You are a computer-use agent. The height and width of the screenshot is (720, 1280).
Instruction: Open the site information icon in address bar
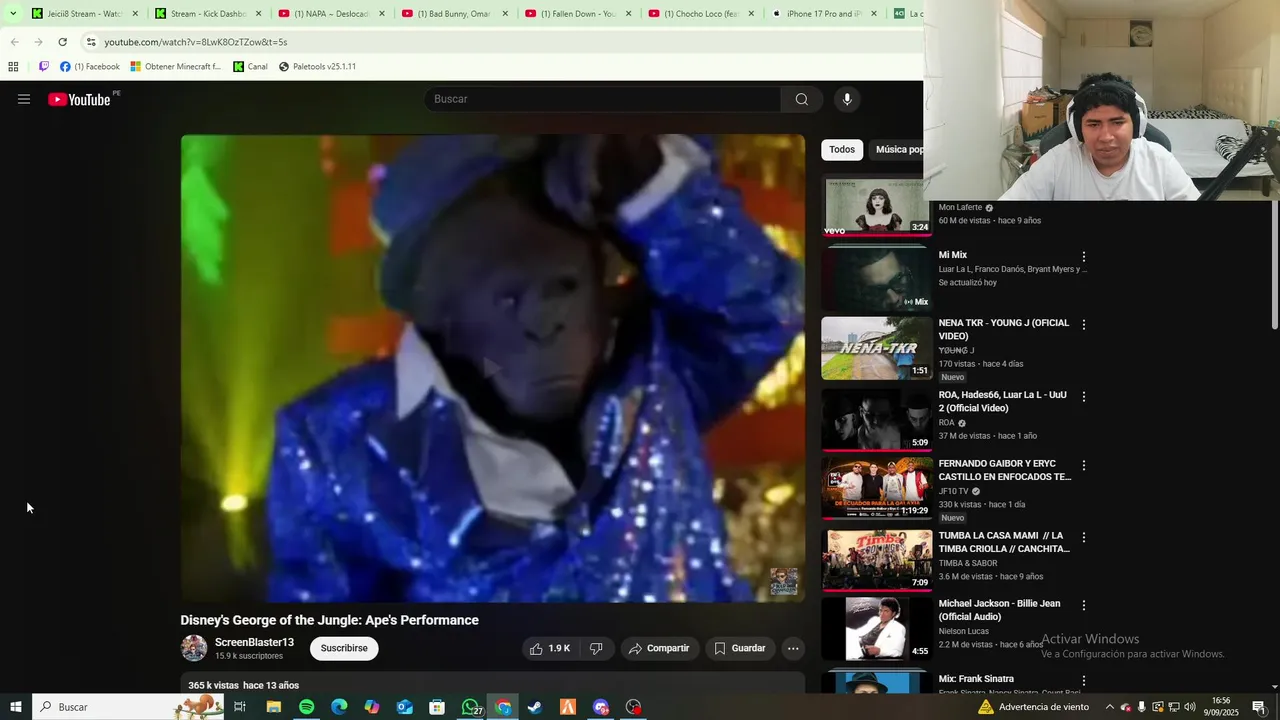point(91,42)
